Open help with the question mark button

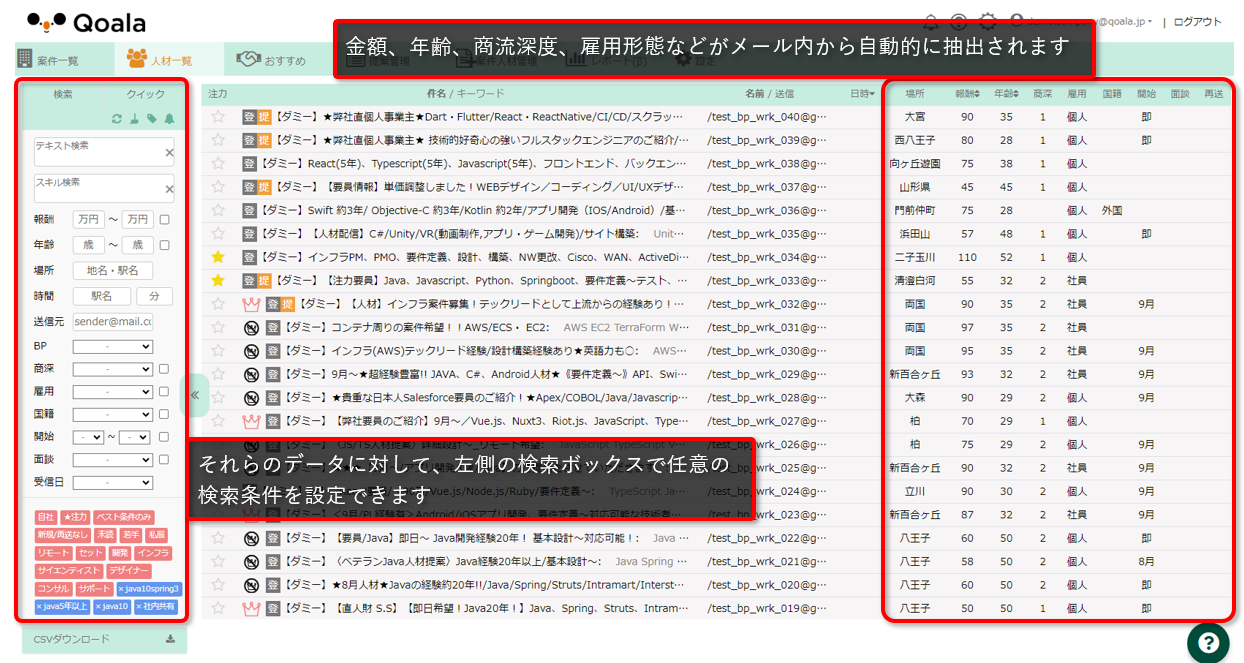point(1208,643)
